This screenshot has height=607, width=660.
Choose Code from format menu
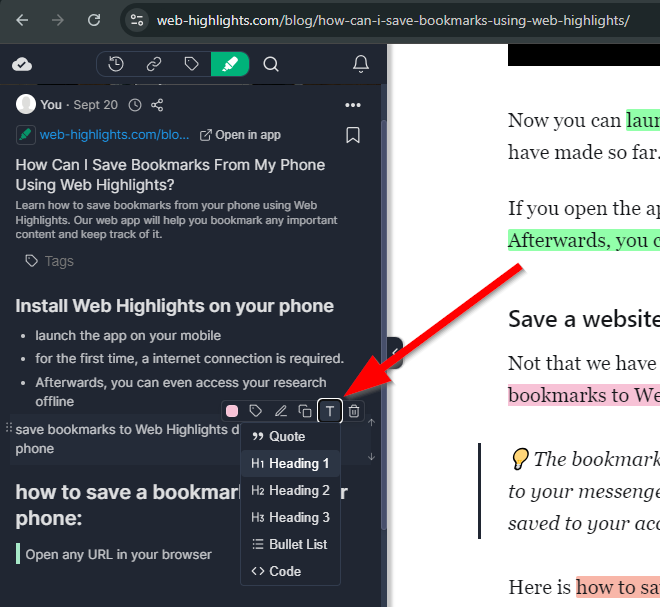290,571
